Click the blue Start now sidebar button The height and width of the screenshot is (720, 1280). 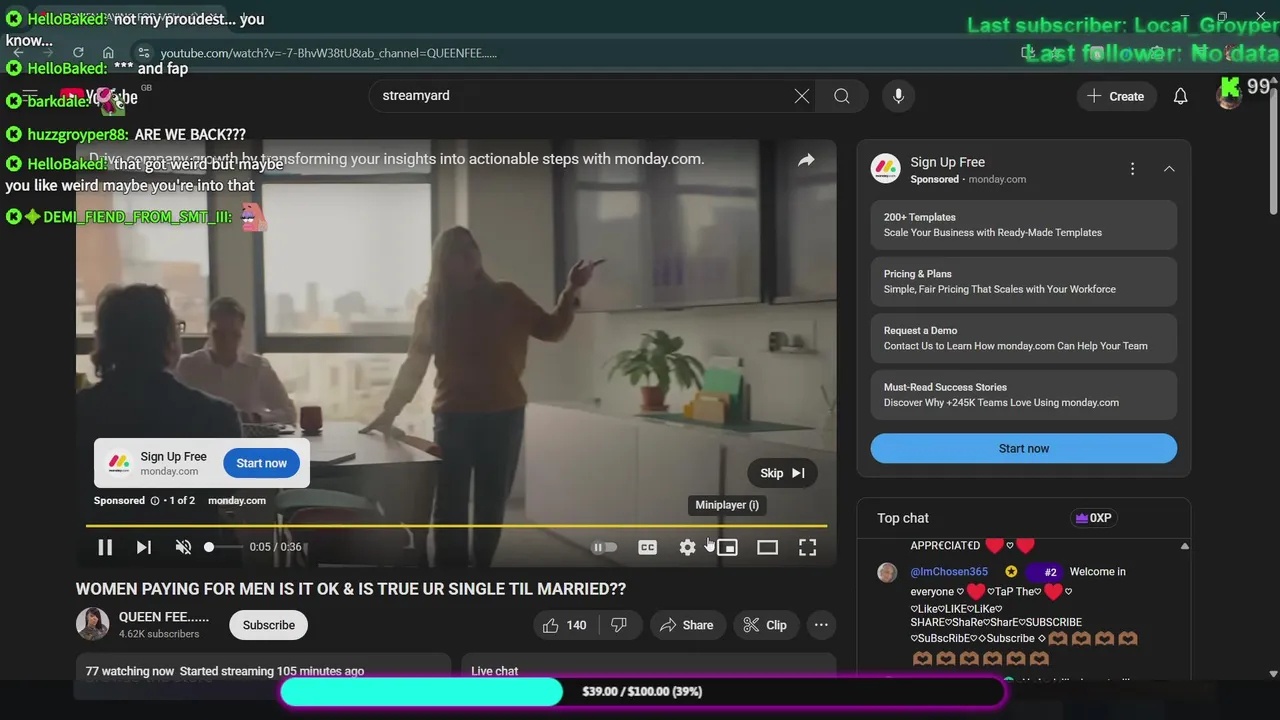tap(1024, 448)
